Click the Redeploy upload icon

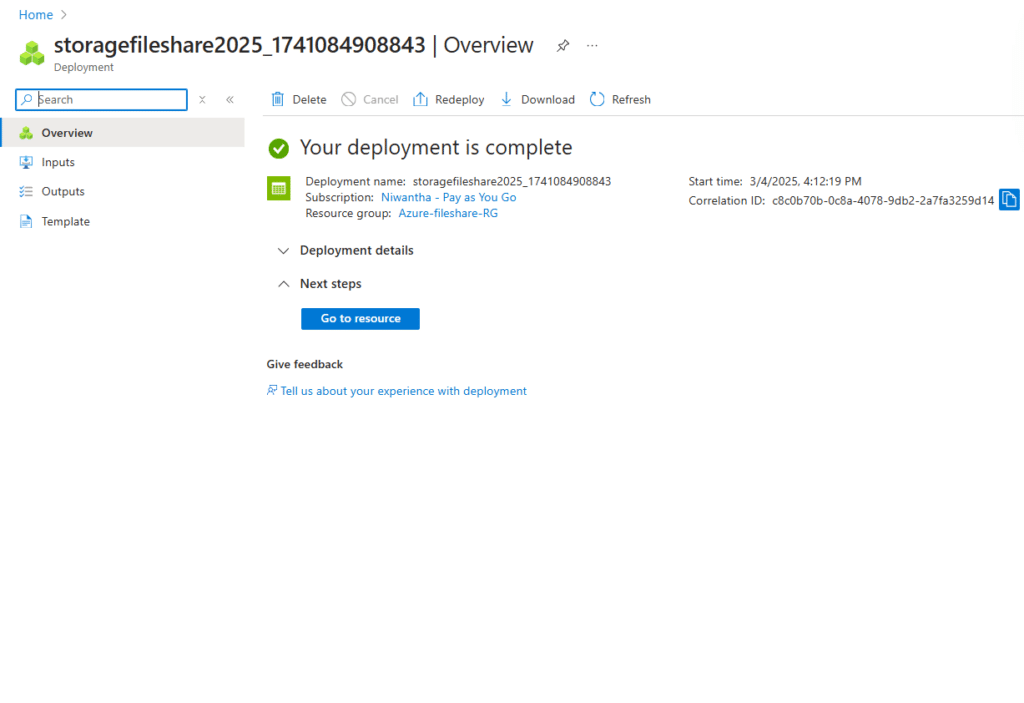pyautogui.click(x=421, y=99)
